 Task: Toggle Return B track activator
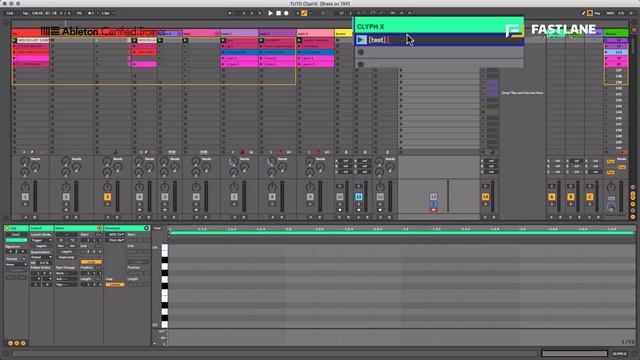tap(571, 197)
